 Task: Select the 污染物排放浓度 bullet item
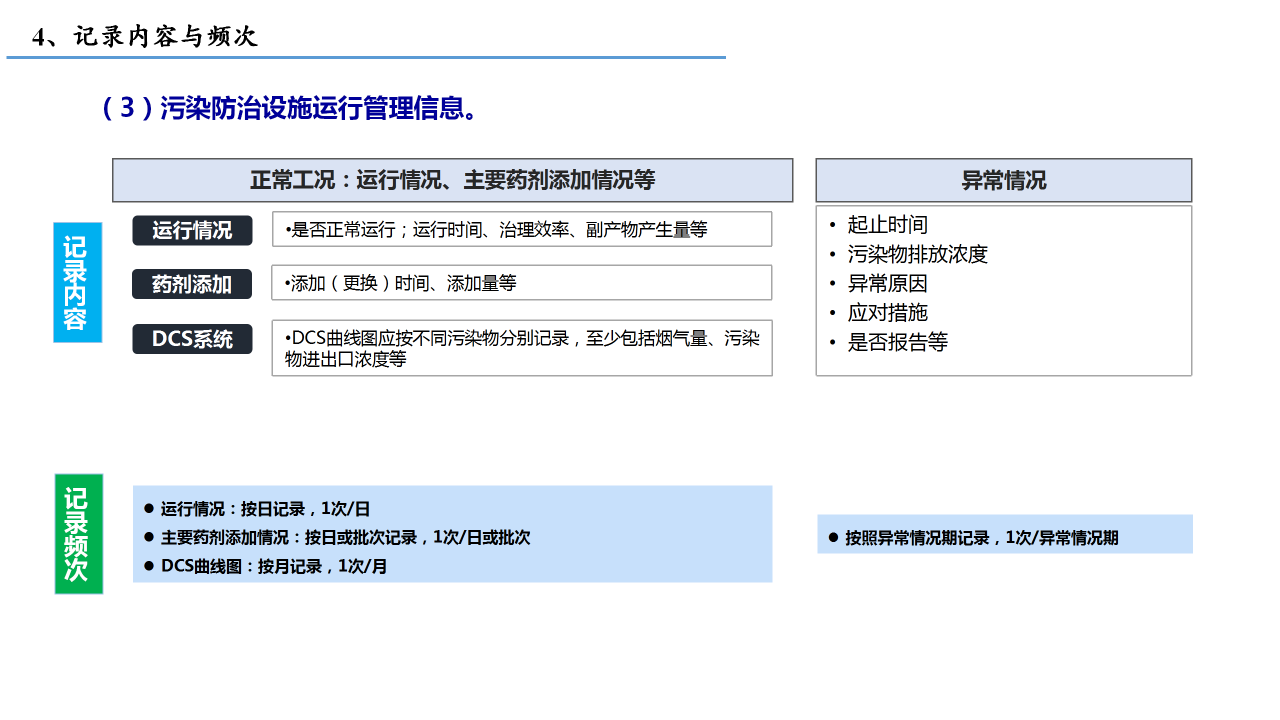(x=917, y=254)
